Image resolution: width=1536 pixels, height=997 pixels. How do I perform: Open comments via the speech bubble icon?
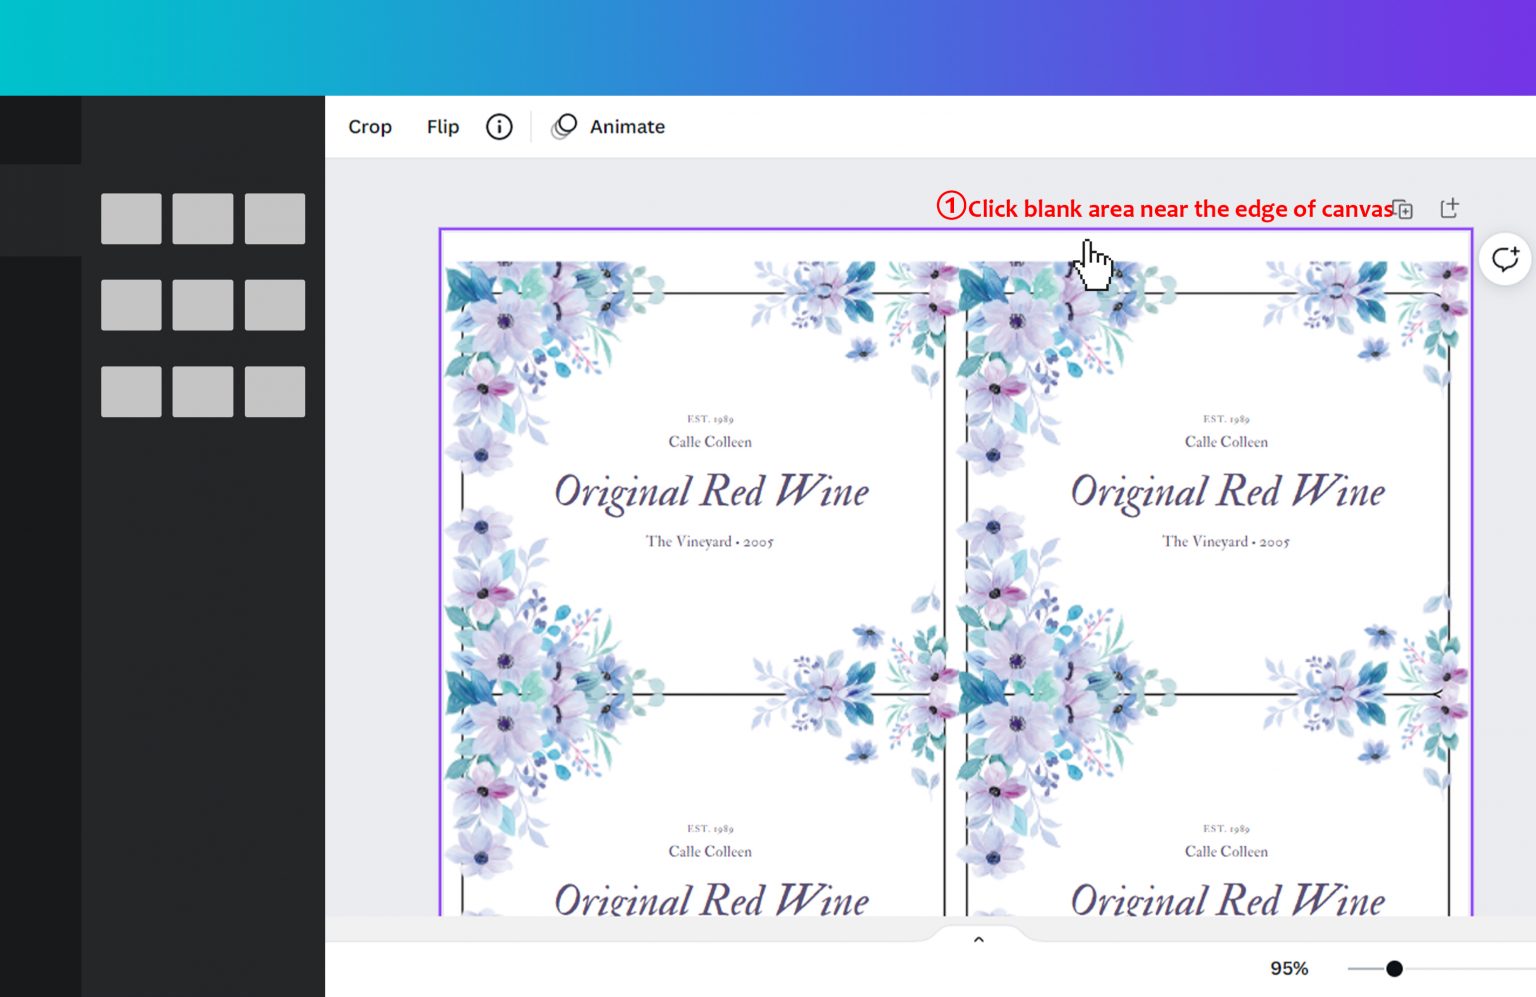coord(1503,258)
